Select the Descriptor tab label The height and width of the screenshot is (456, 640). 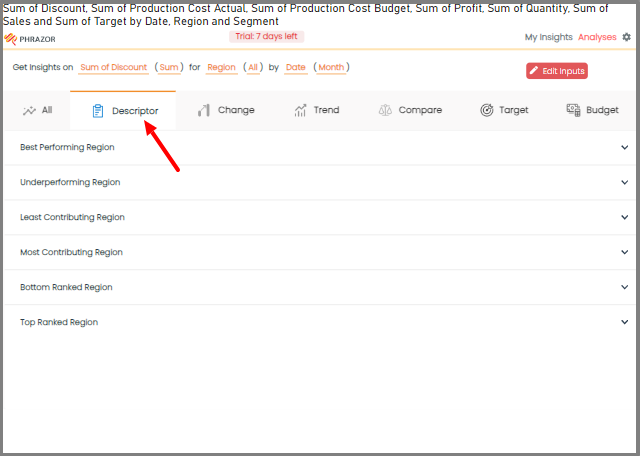coord(135,111)
